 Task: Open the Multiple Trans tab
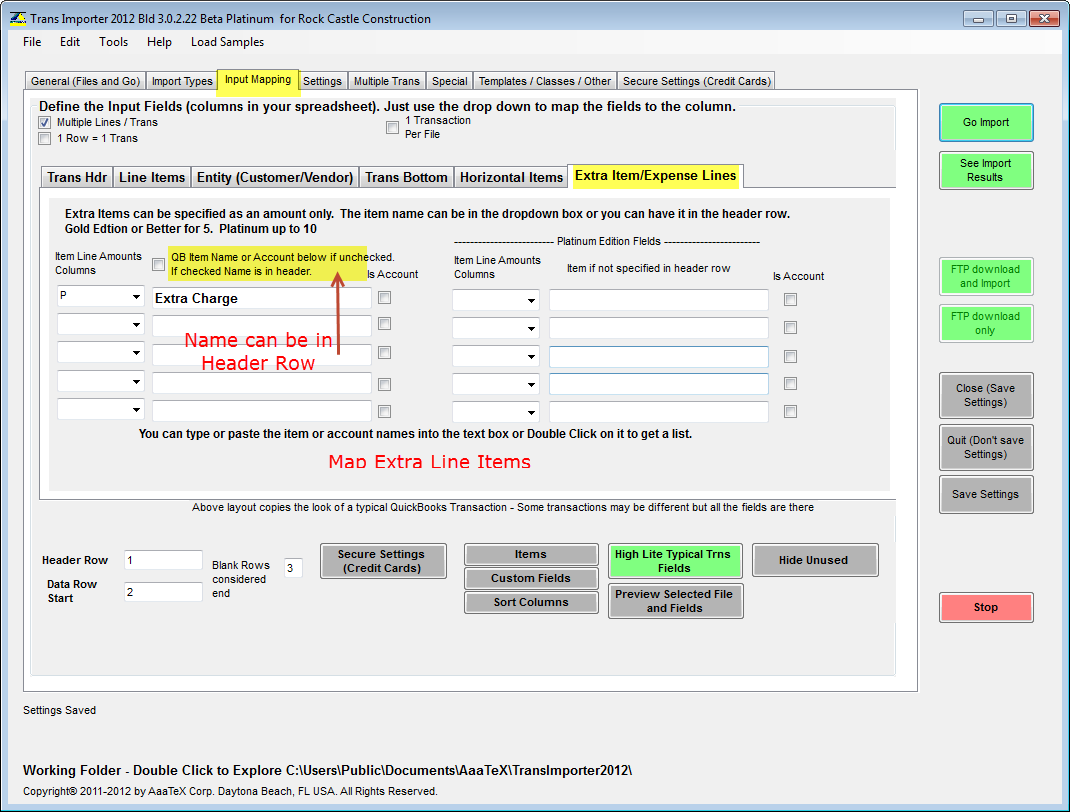387,81
